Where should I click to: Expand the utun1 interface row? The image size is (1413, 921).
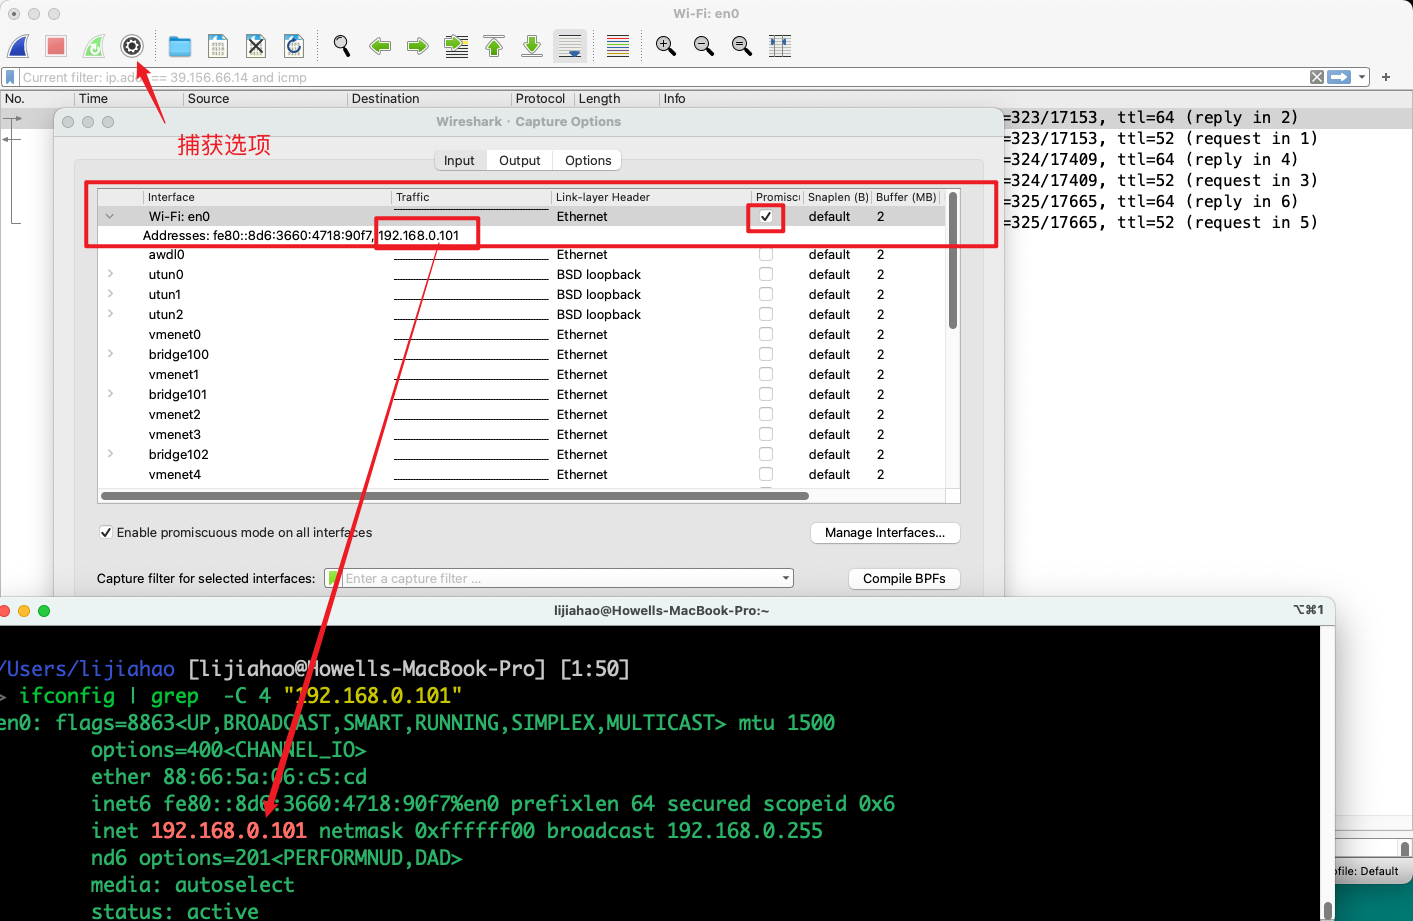click(x=110, y=294)
